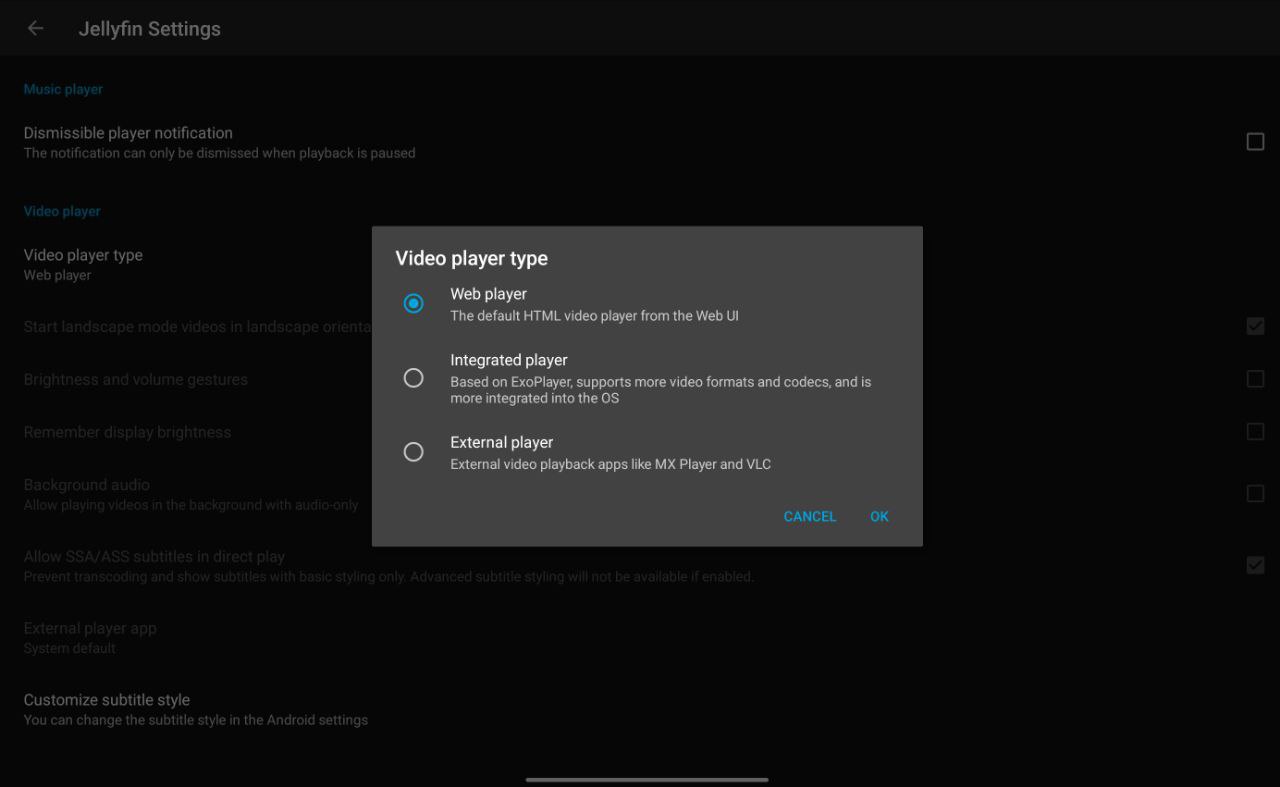Toggle Allow SSA/ASS subtitles checkbox
Screen dimensions: 1280x787
[x=1255, y=565]
